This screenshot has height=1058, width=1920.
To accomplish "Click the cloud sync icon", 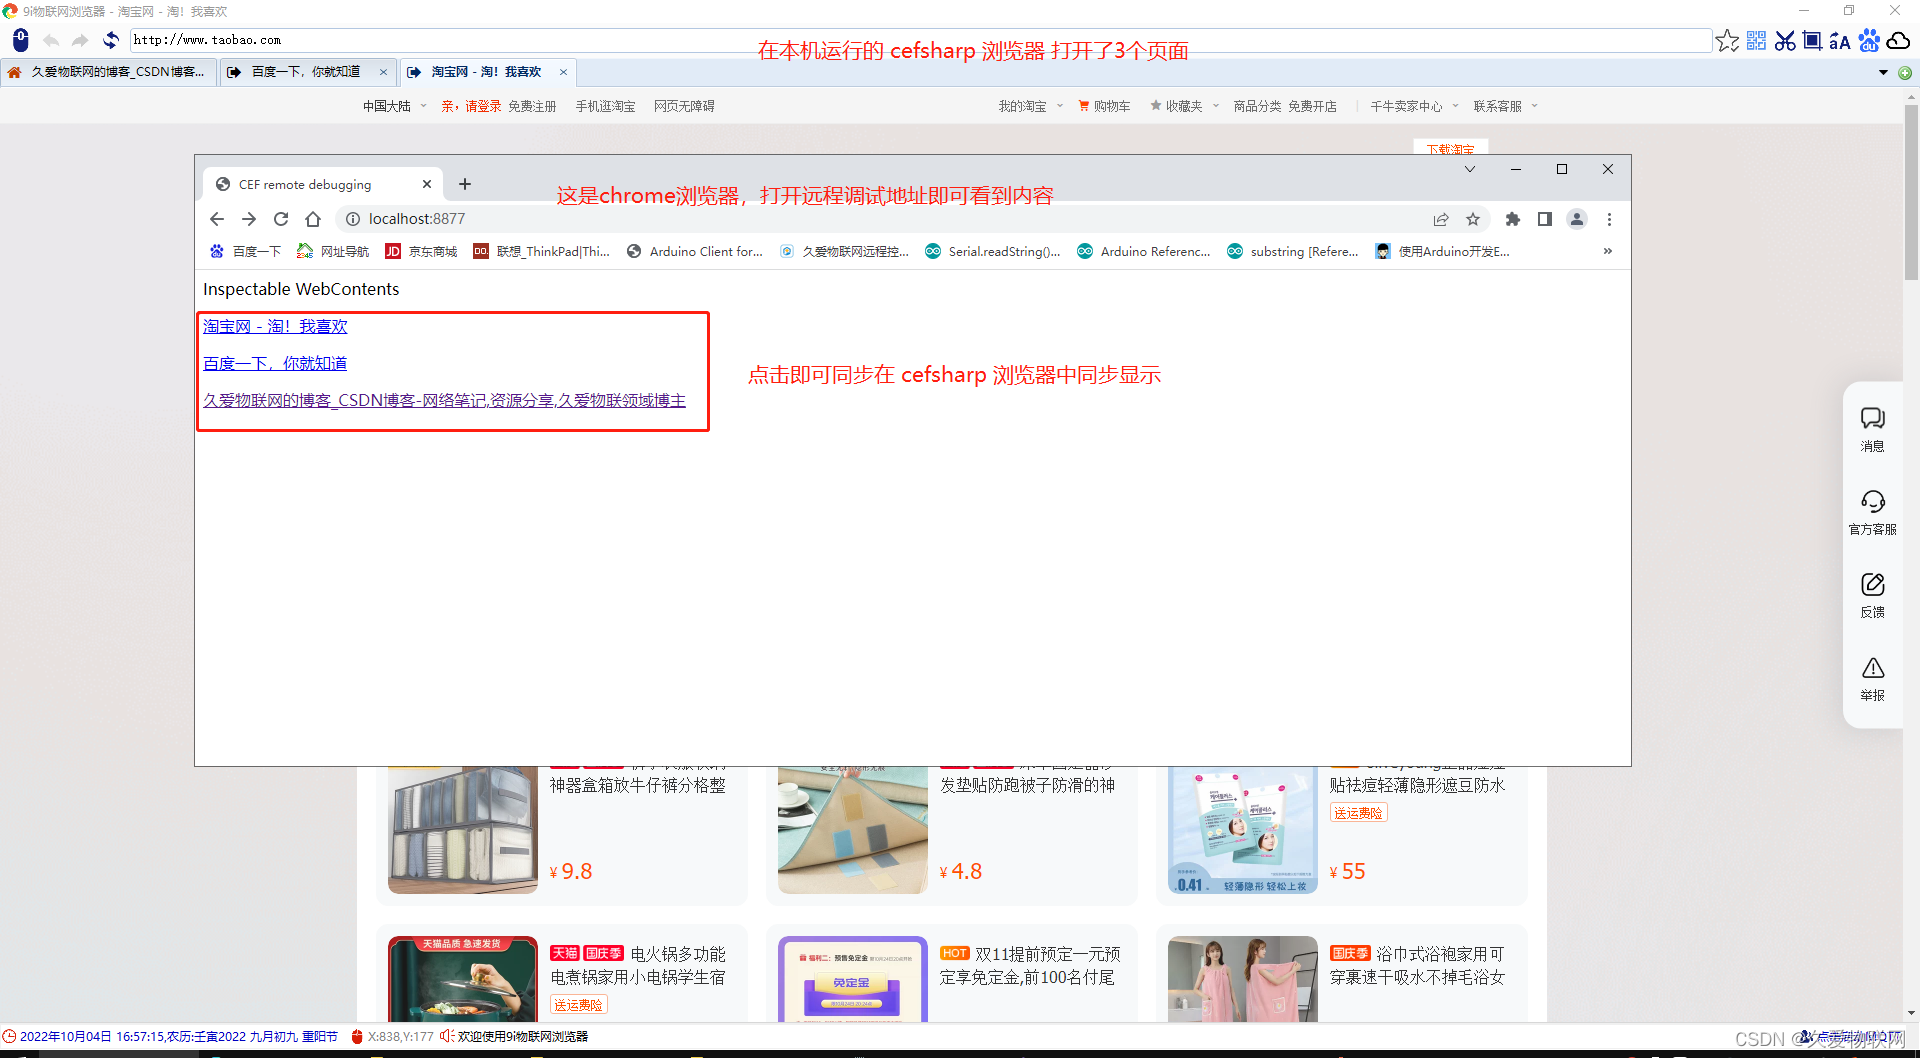I will [1899, 40].
